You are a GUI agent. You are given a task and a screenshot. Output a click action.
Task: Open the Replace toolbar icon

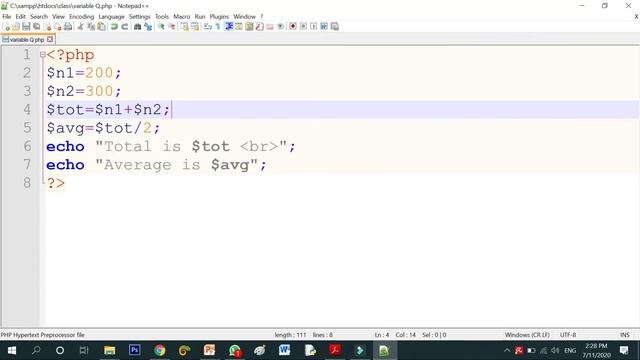[x=148, y=27]
